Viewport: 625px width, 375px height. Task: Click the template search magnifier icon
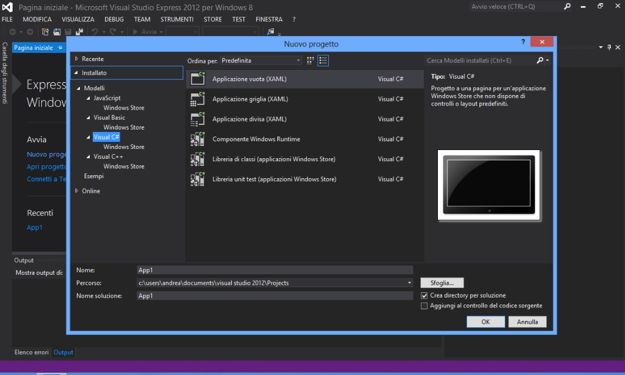pyautogui.click(x=540, y=60)
